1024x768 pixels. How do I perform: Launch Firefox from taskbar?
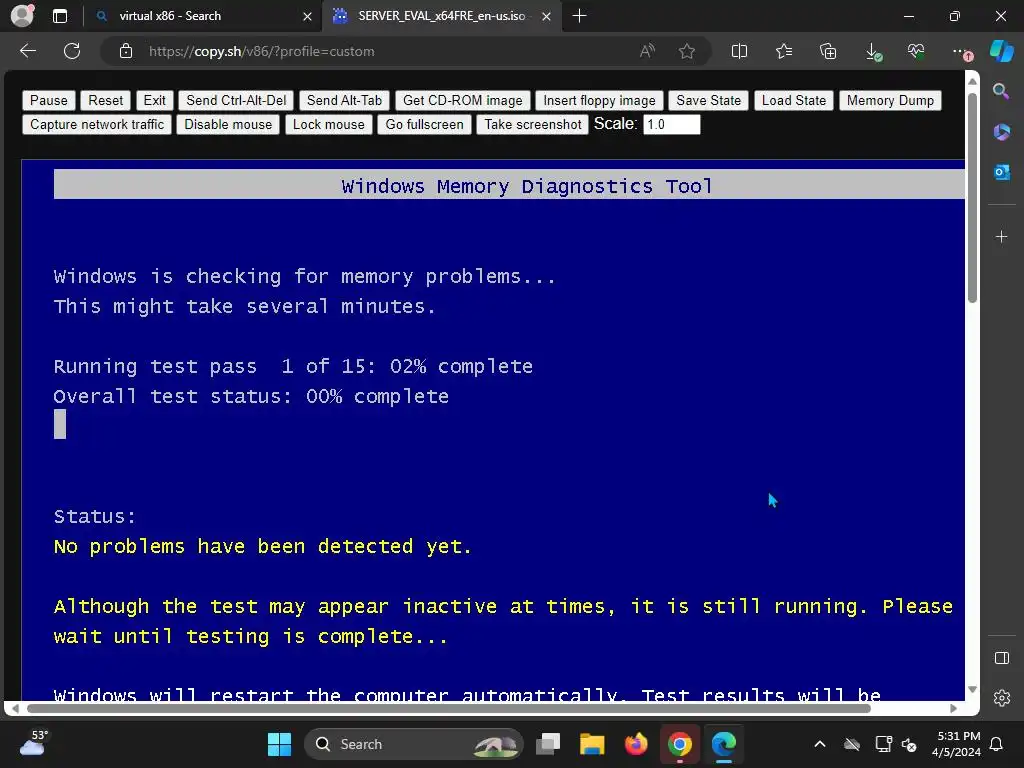click(x=635, y=744)
